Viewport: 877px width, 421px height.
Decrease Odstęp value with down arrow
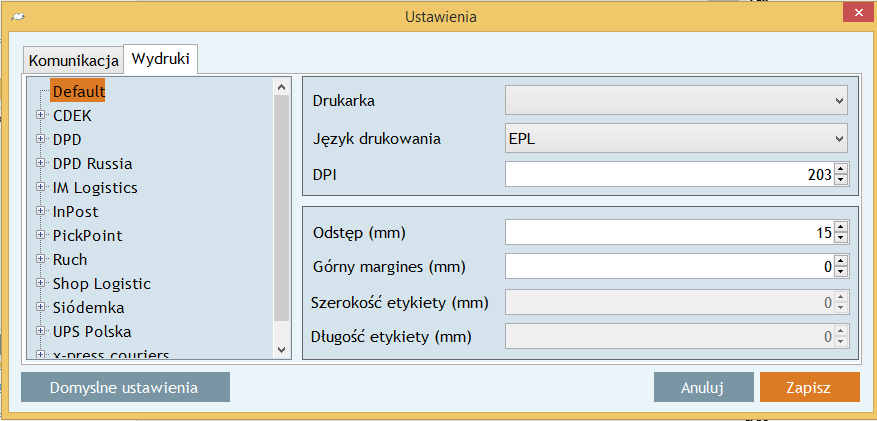click(841, 238)
